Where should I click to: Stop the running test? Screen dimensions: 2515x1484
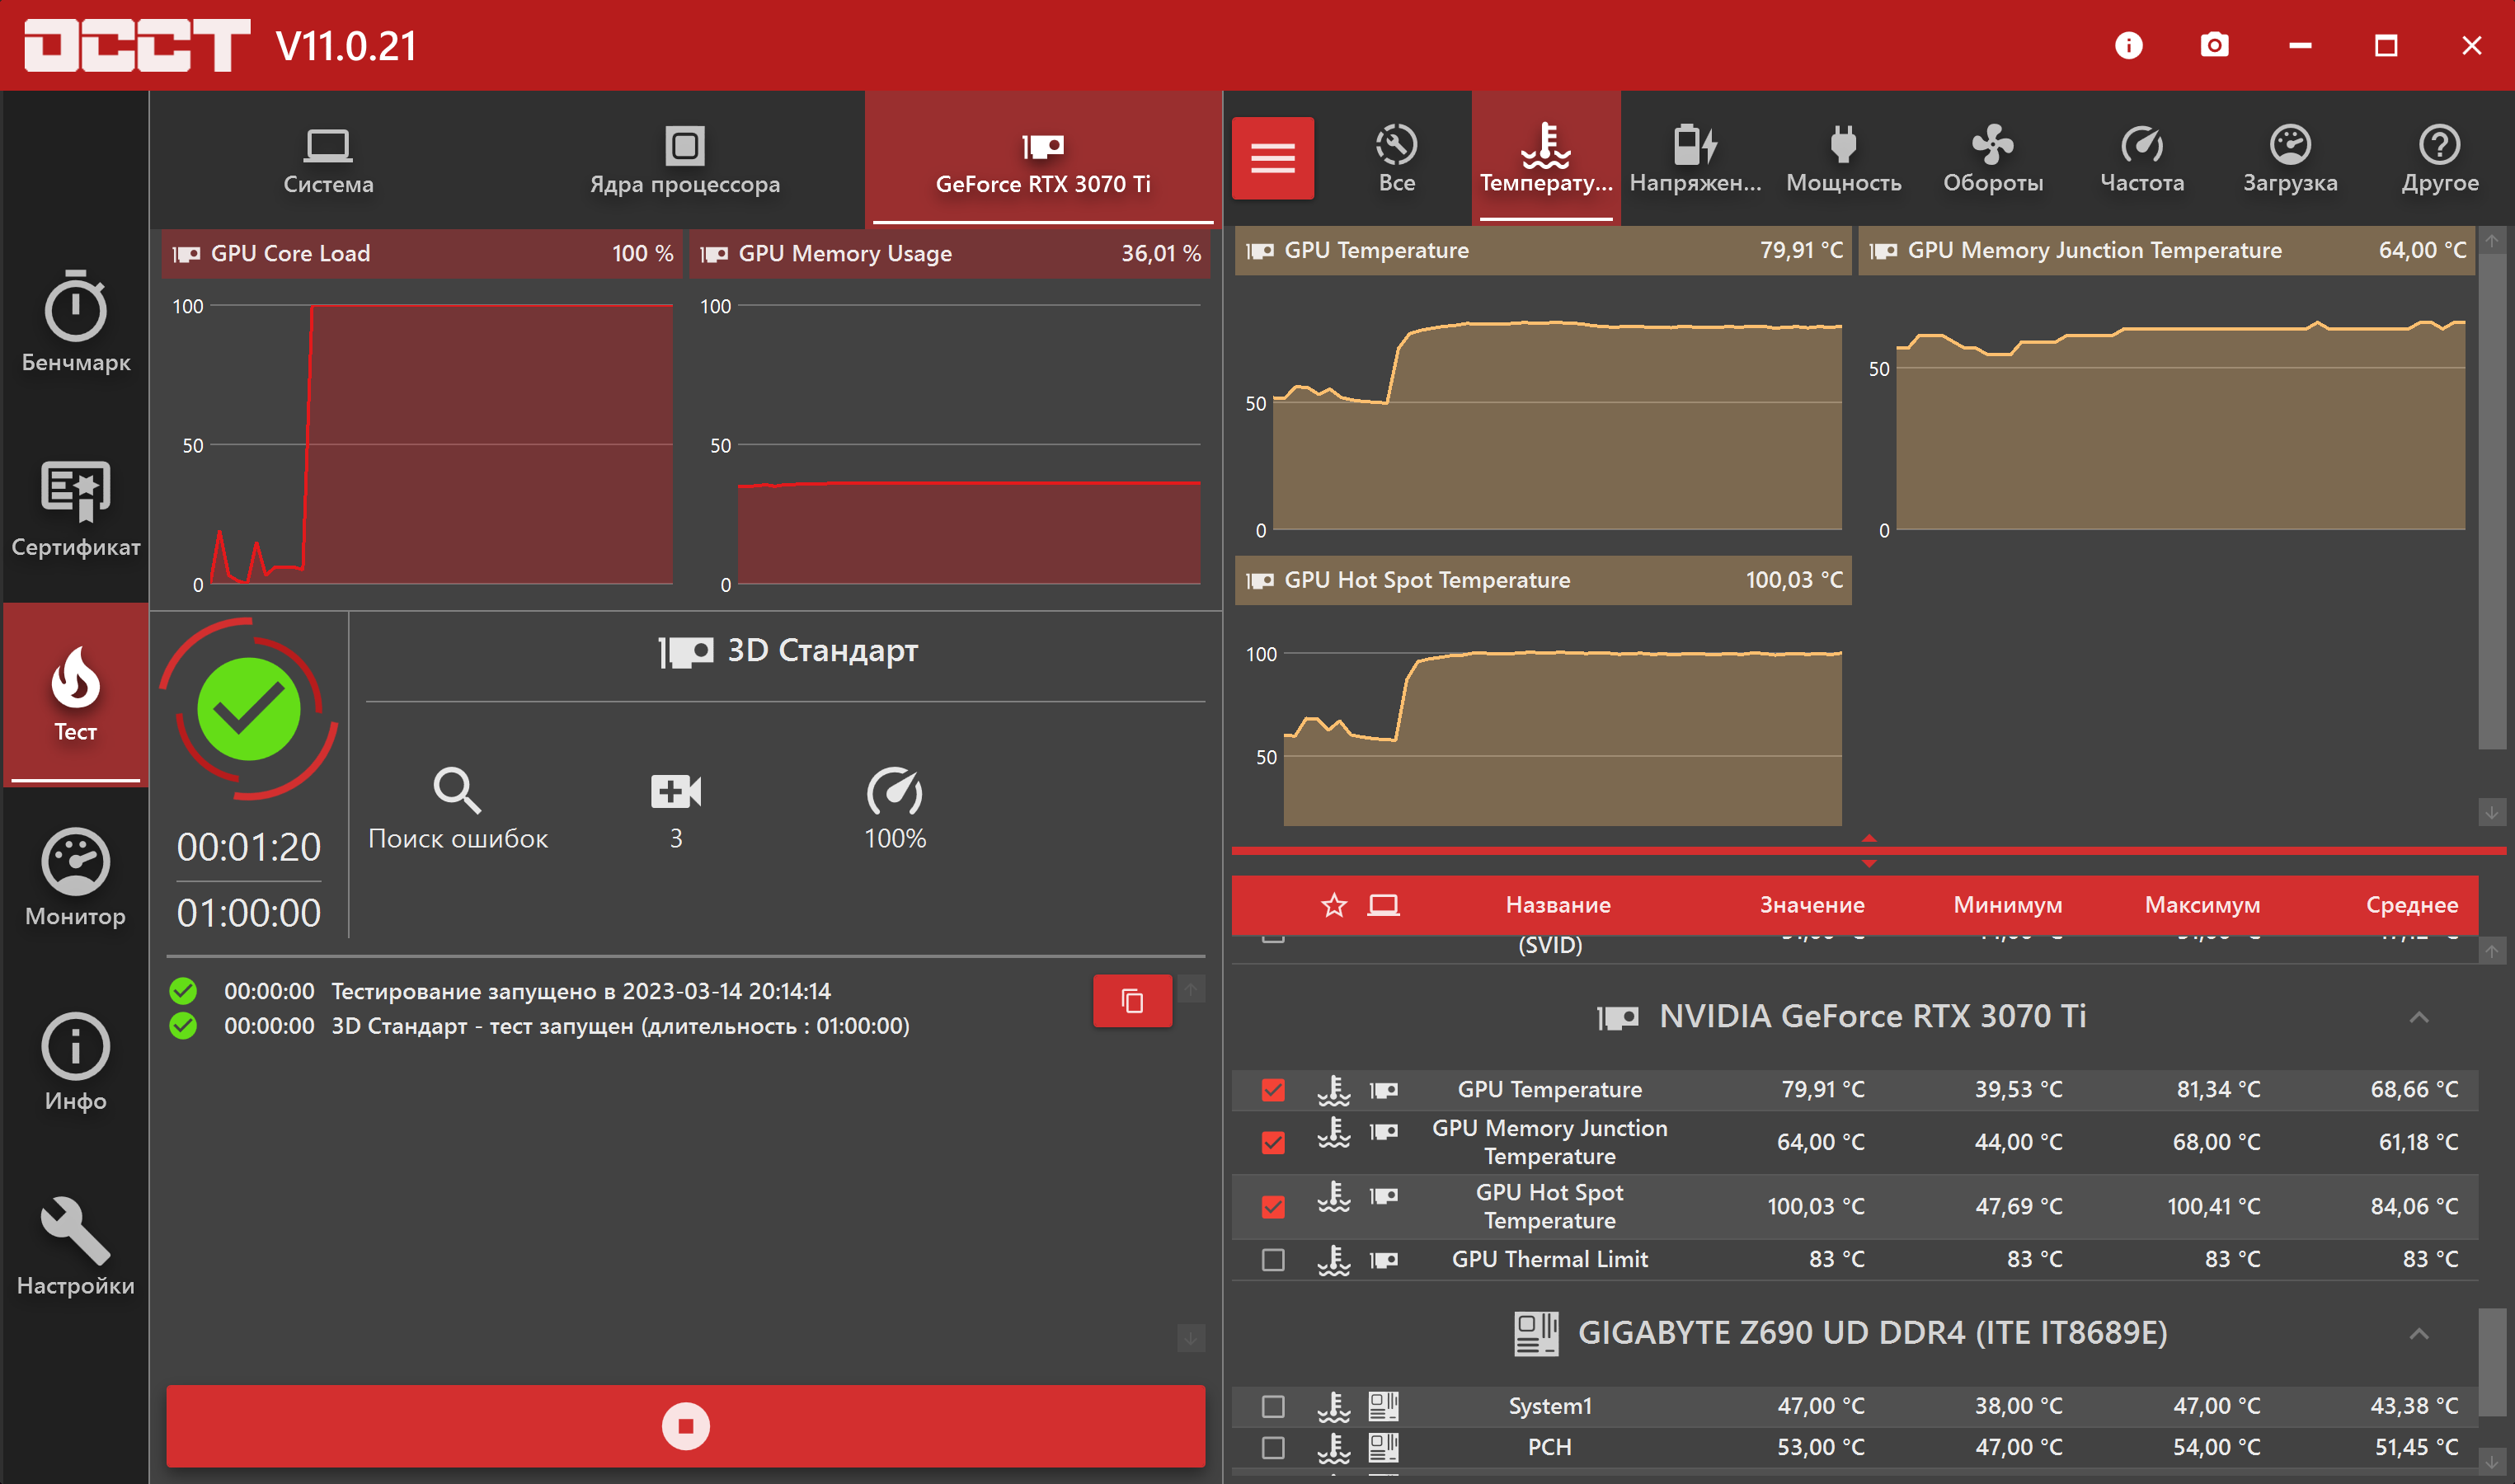685,1426
